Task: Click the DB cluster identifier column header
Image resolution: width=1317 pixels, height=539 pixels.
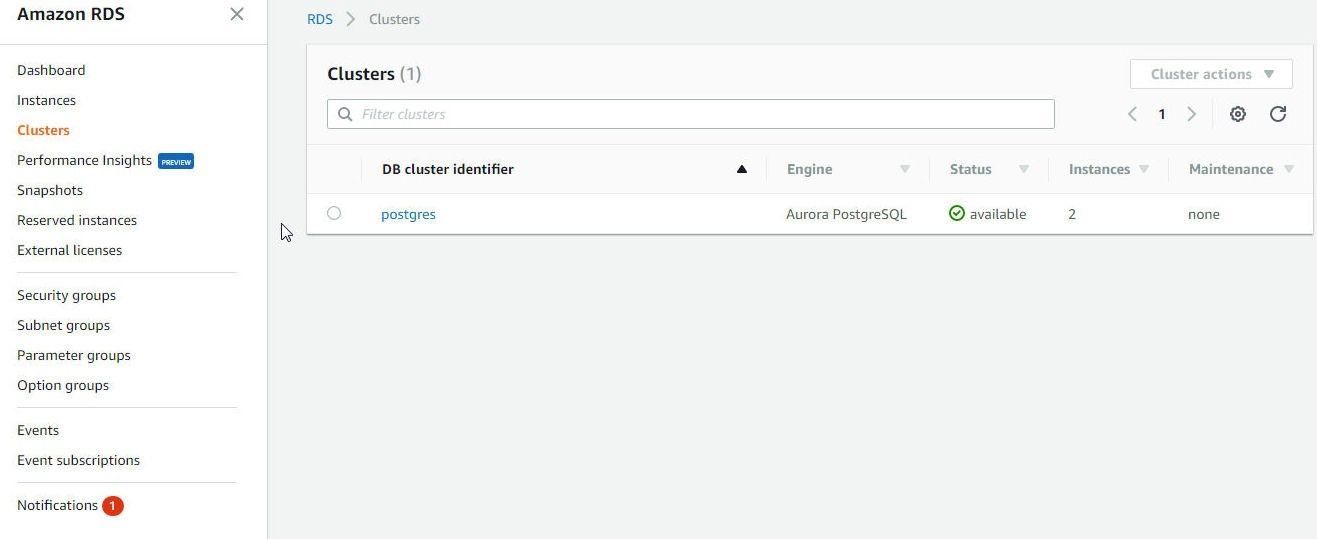Action: click(448, 169)
